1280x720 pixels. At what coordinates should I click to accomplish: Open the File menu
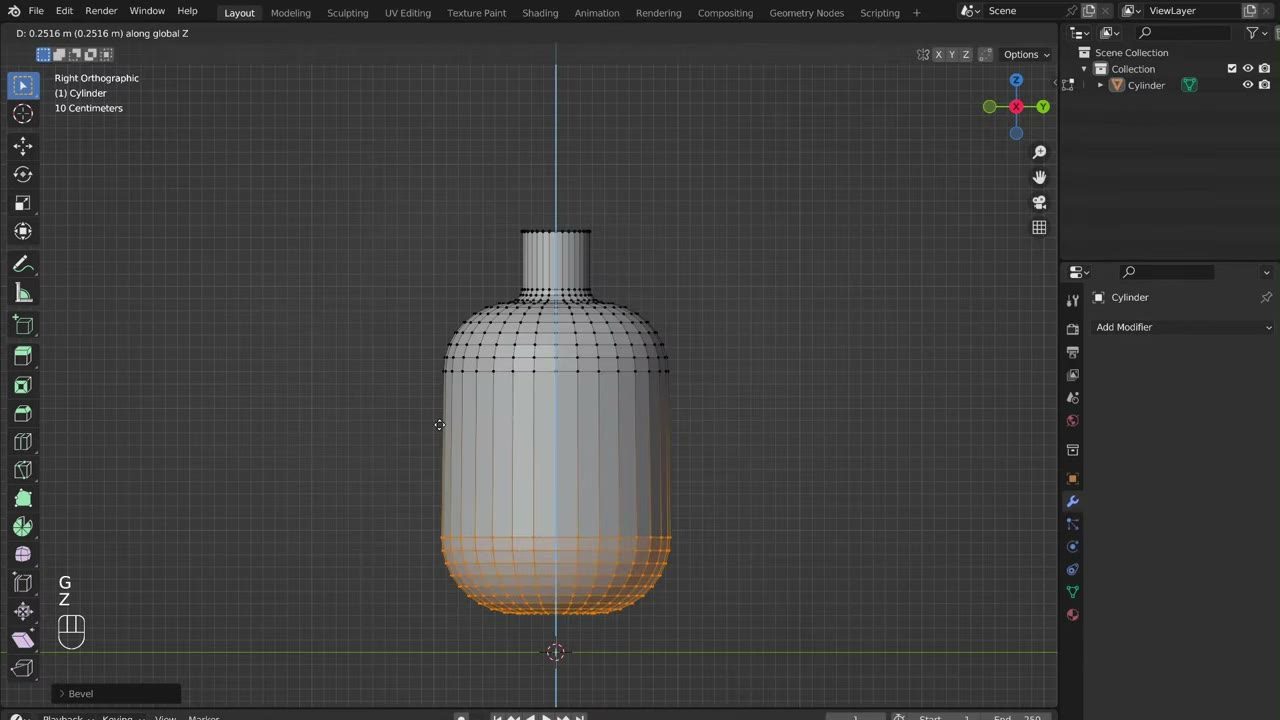click(x=36, y=11)
